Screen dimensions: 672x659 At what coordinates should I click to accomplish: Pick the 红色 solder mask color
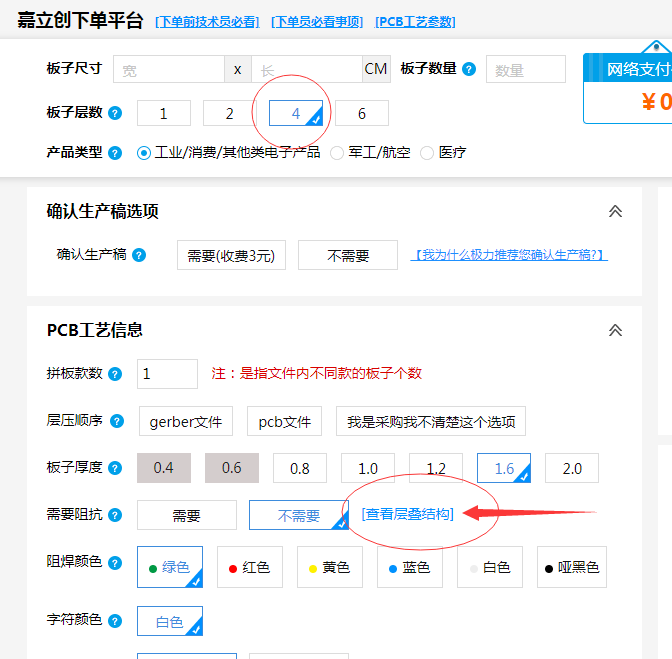pos(249,567)
